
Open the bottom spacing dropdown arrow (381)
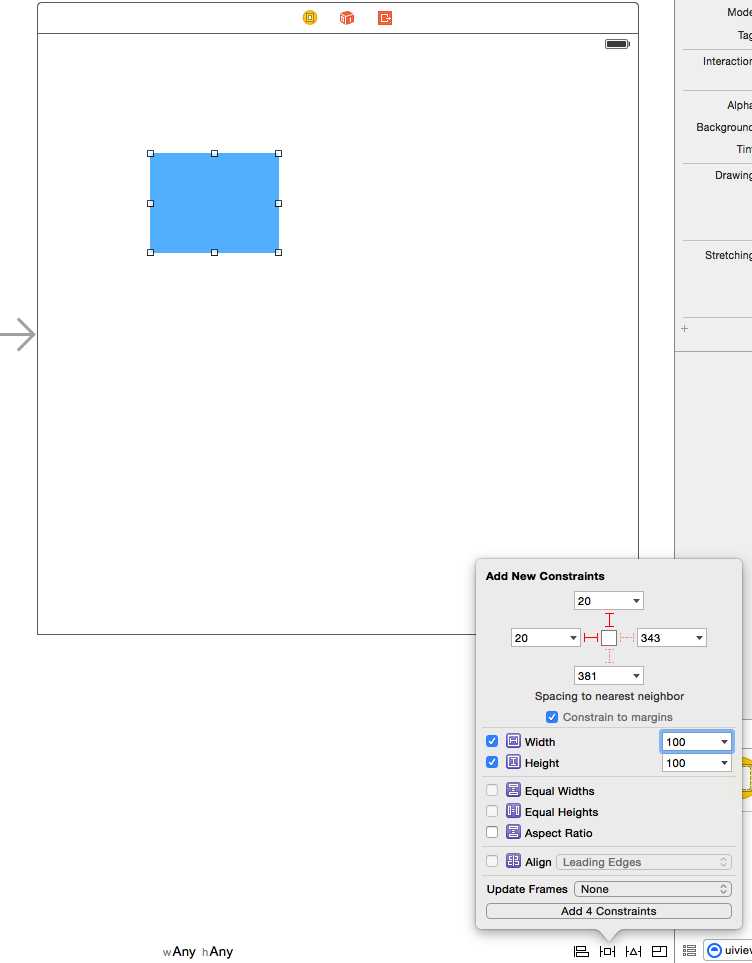pos(636,676)
